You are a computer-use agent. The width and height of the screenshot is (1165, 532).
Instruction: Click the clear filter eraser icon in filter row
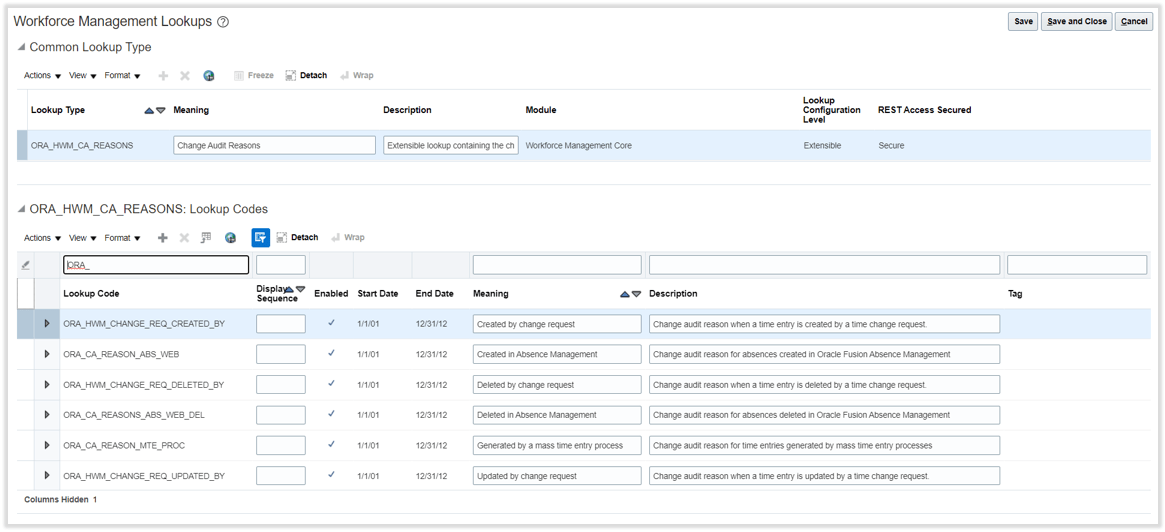click(25, 265)
